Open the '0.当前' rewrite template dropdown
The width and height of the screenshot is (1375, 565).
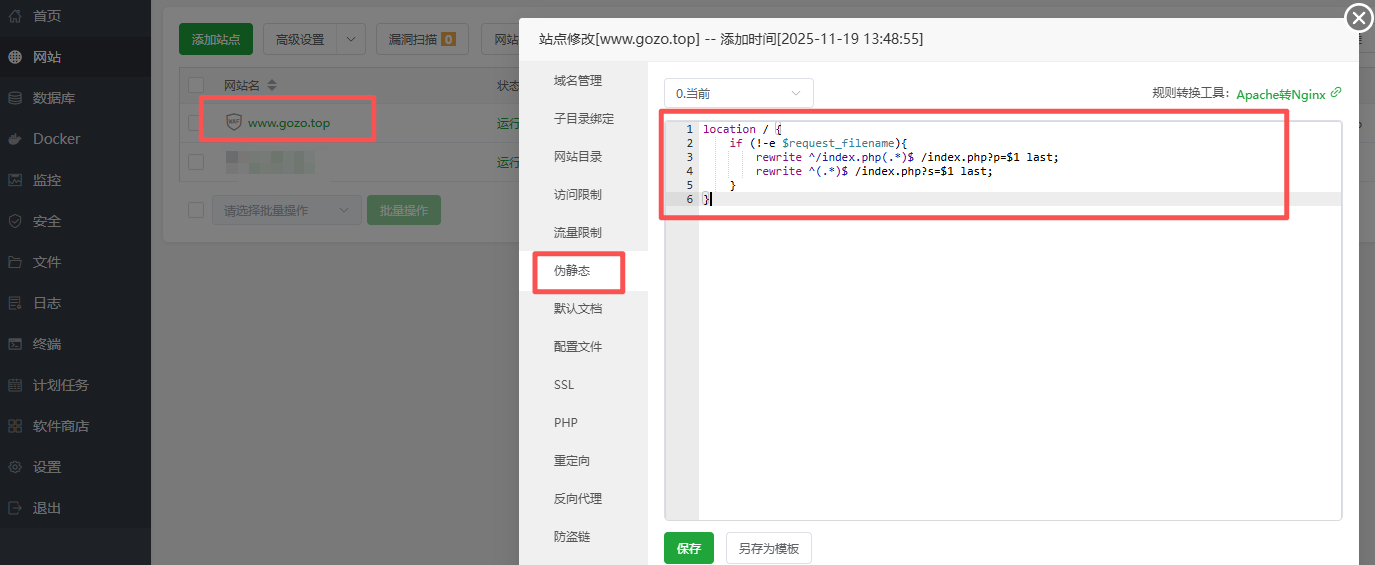pyautogui.click(x=738, y=93)
